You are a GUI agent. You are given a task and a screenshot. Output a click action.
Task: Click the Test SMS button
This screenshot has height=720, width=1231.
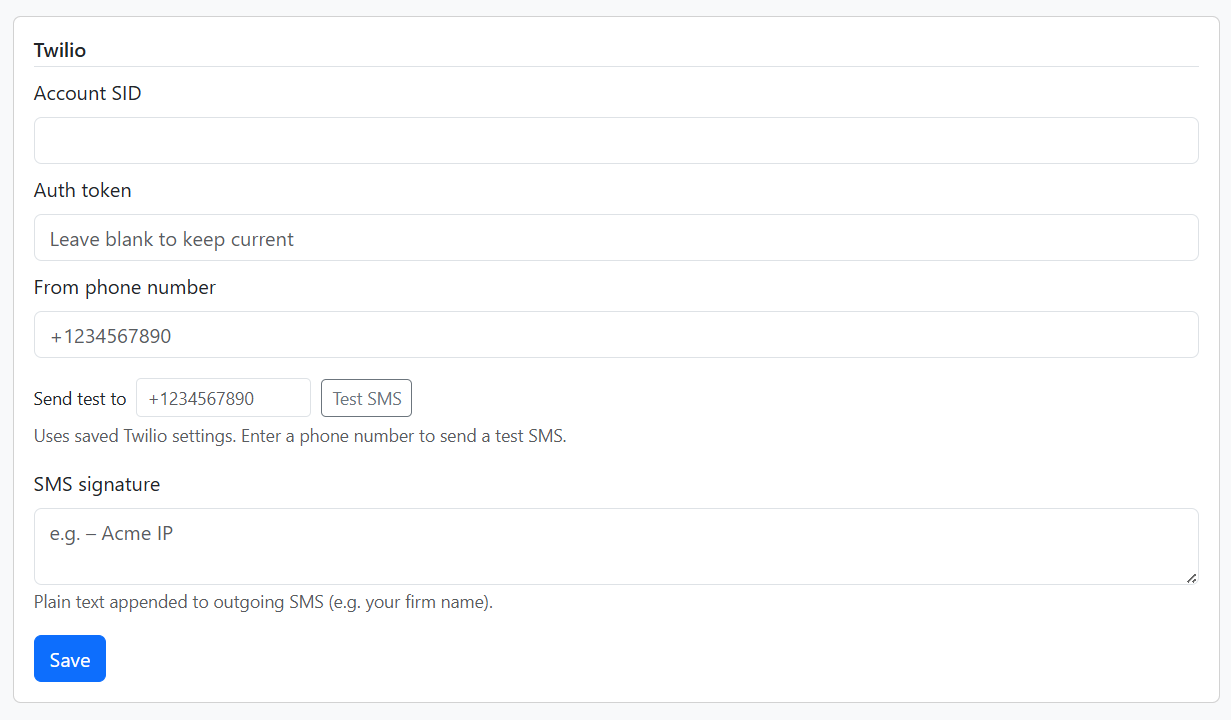coord(366,398)
